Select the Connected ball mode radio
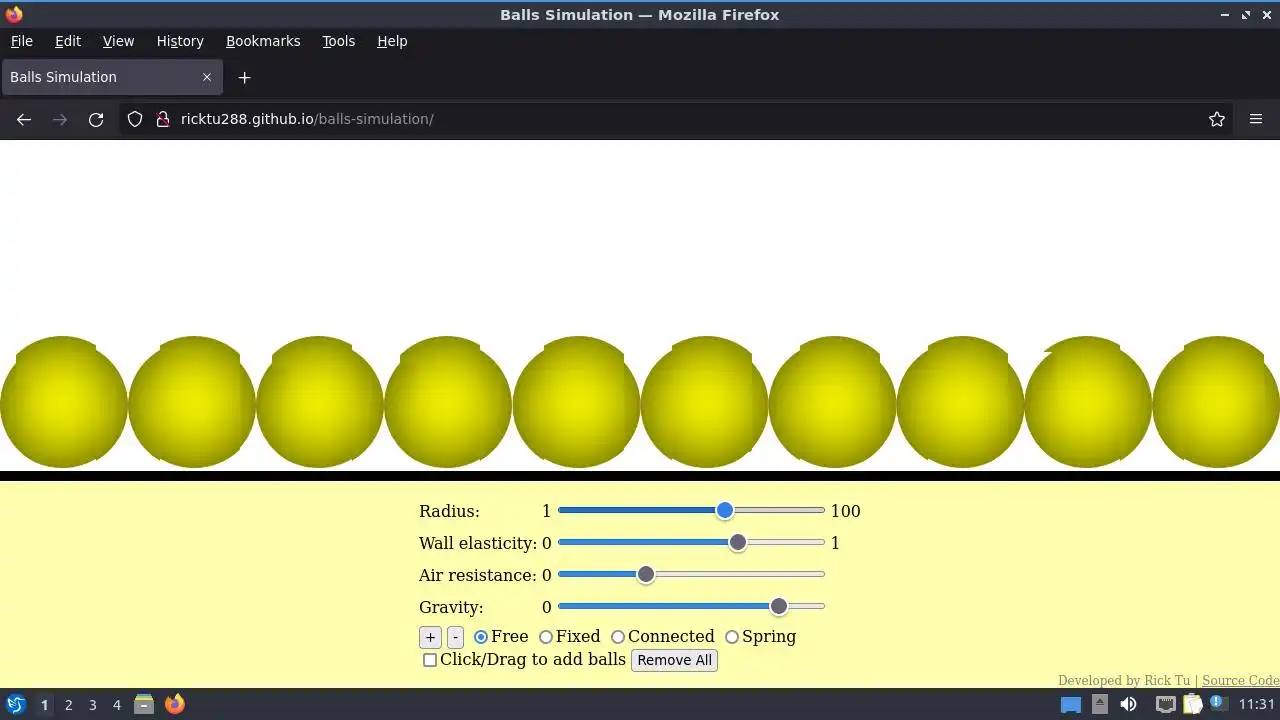The width and height of the screenshot is (1280, 720). coord(618,637)
